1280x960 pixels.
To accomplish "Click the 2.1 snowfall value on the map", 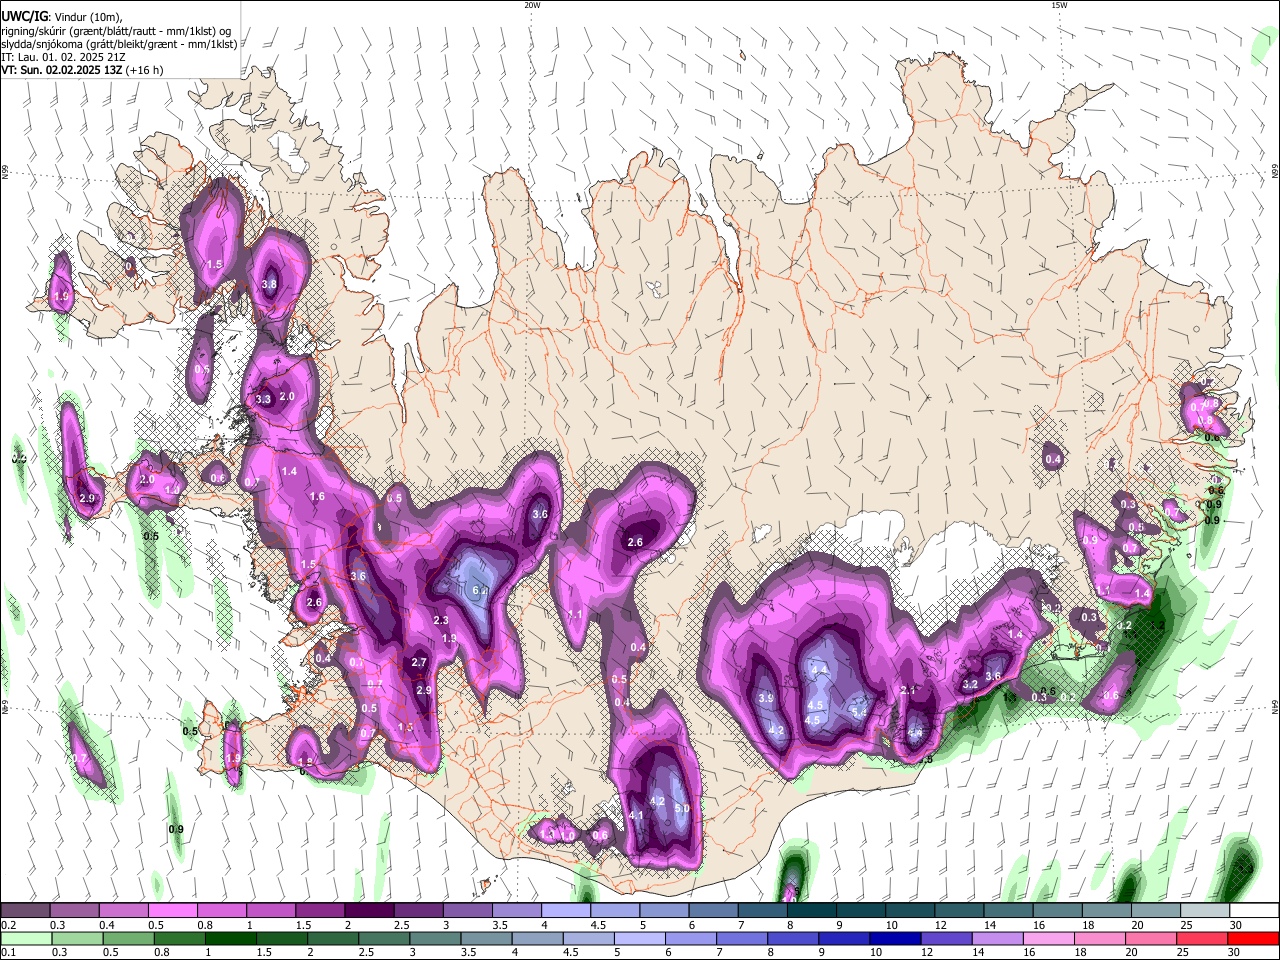I will click(908, 690).
